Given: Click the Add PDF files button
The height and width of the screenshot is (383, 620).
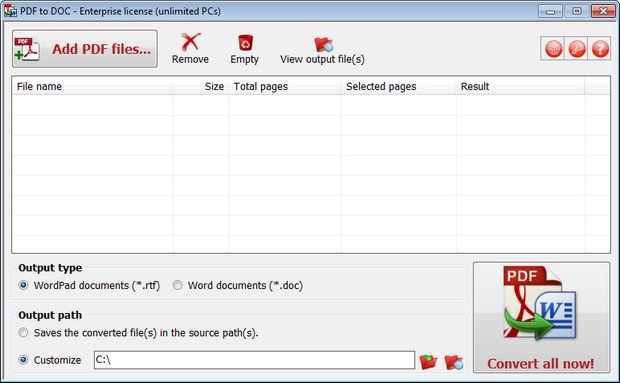Looking at the screenshot, I should tap(85, 49).
